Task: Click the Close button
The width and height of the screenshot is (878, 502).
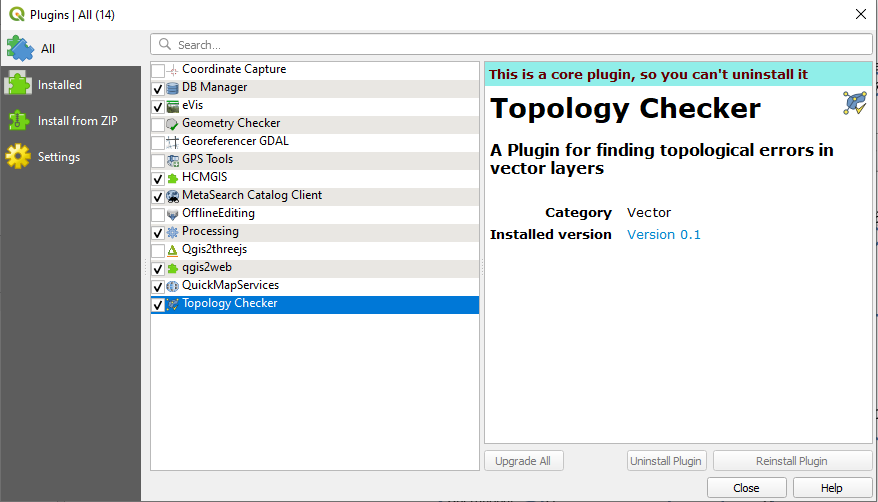Action: tap(746, 487)
